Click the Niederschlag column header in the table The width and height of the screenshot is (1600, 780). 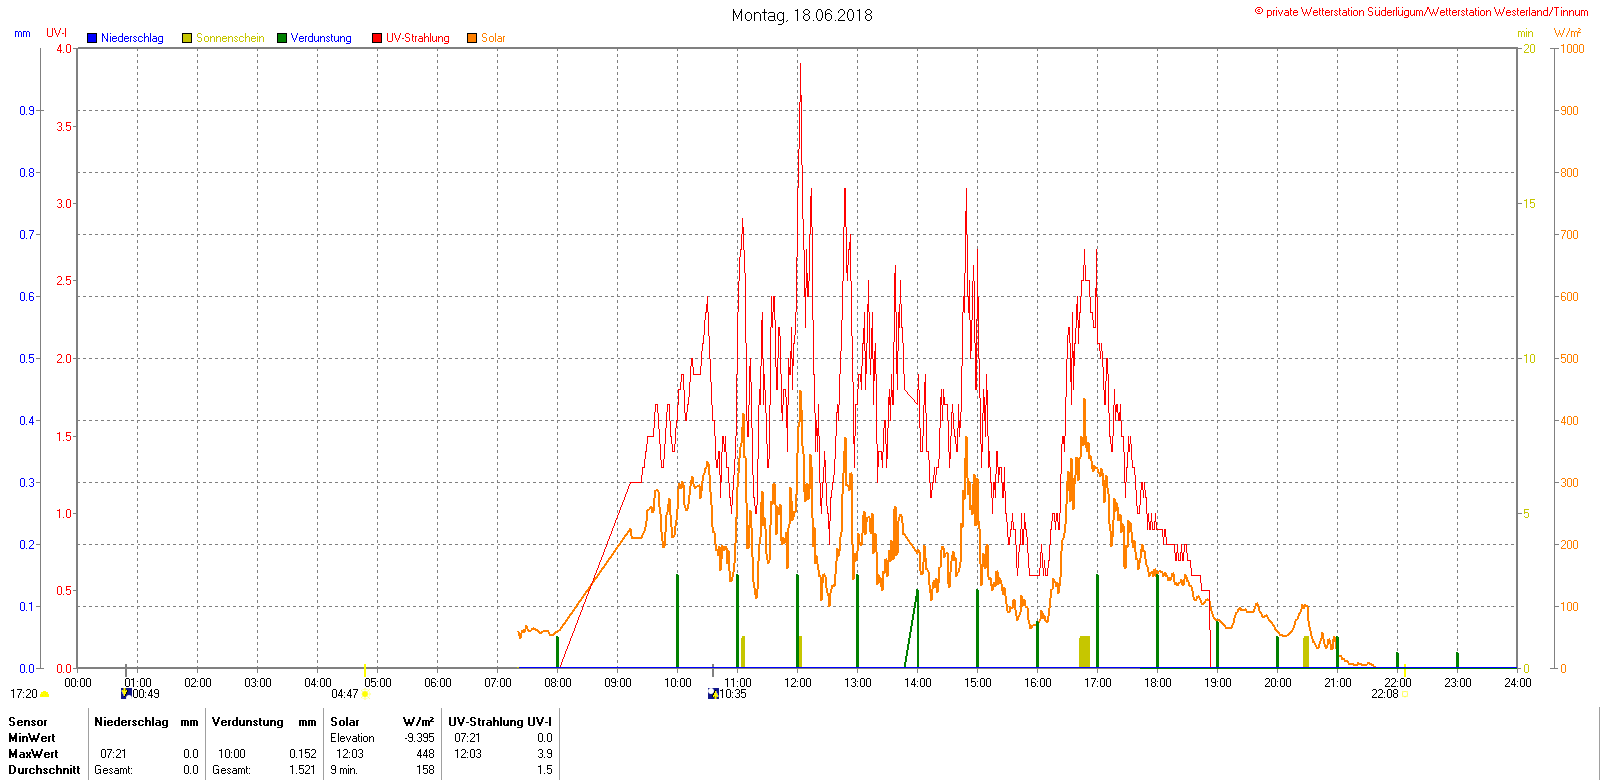coord(131,722)
